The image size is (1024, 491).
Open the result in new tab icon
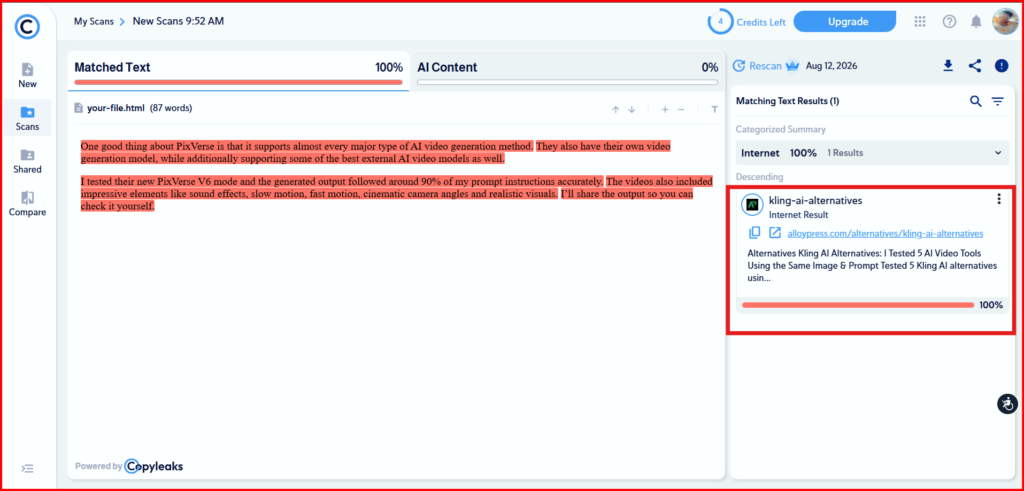775,232
